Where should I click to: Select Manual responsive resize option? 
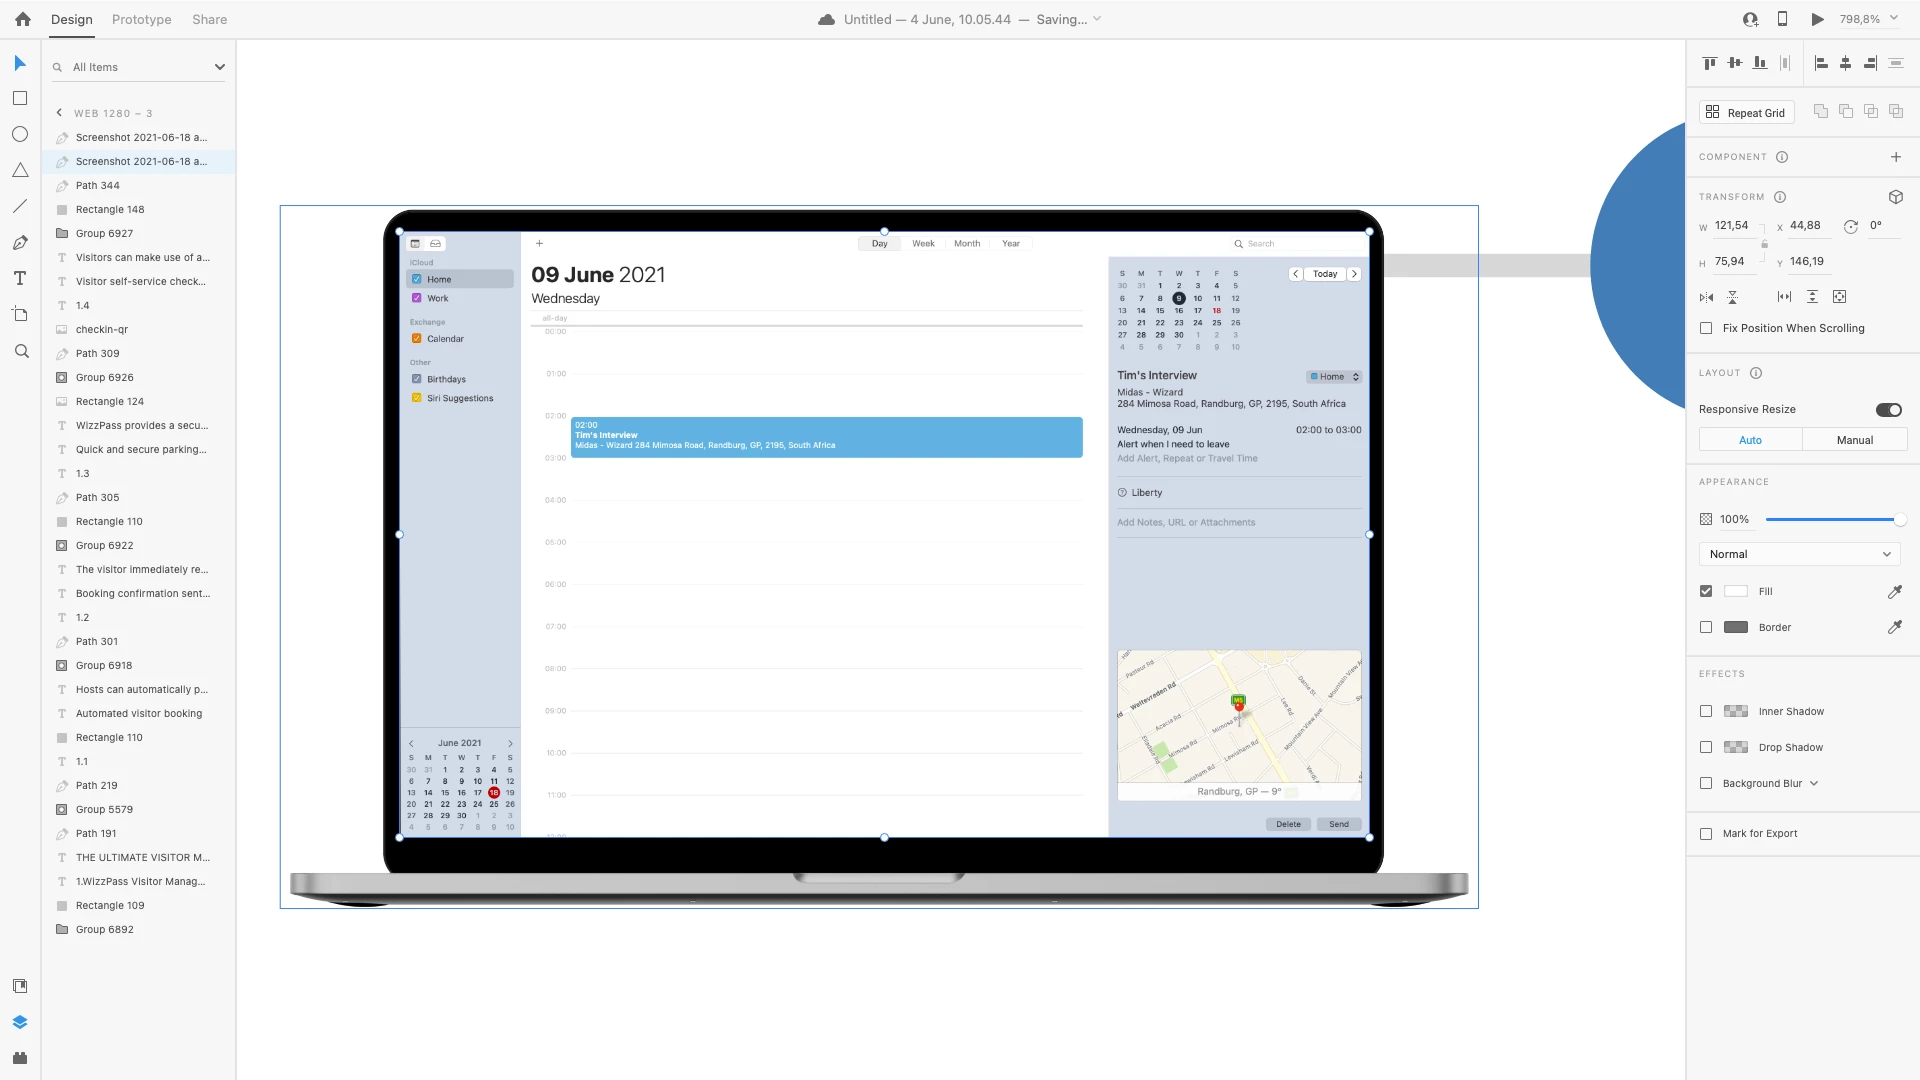[1854, 440]
